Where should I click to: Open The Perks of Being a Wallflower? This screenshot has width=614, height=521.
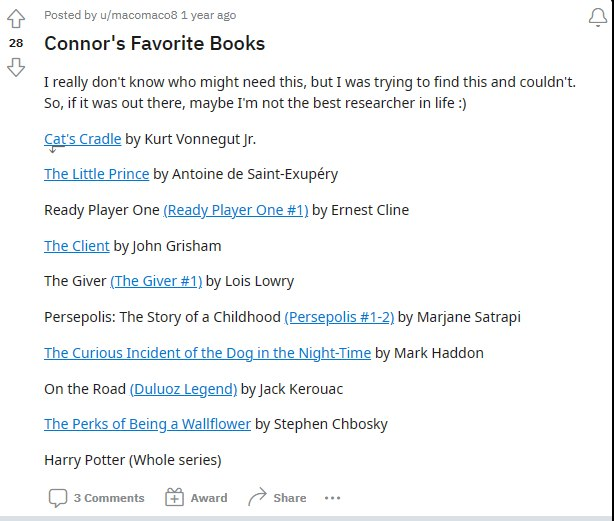[x=147, y=424]
